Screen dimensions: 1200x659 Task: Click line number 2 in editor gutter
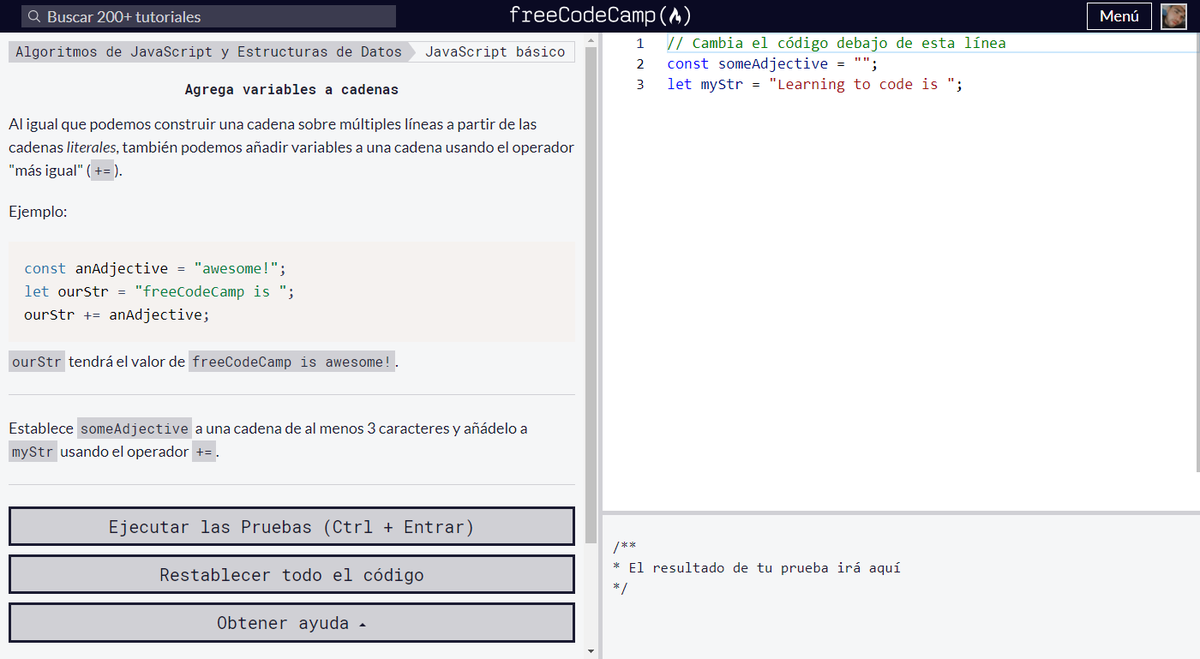tap(640, 64)
